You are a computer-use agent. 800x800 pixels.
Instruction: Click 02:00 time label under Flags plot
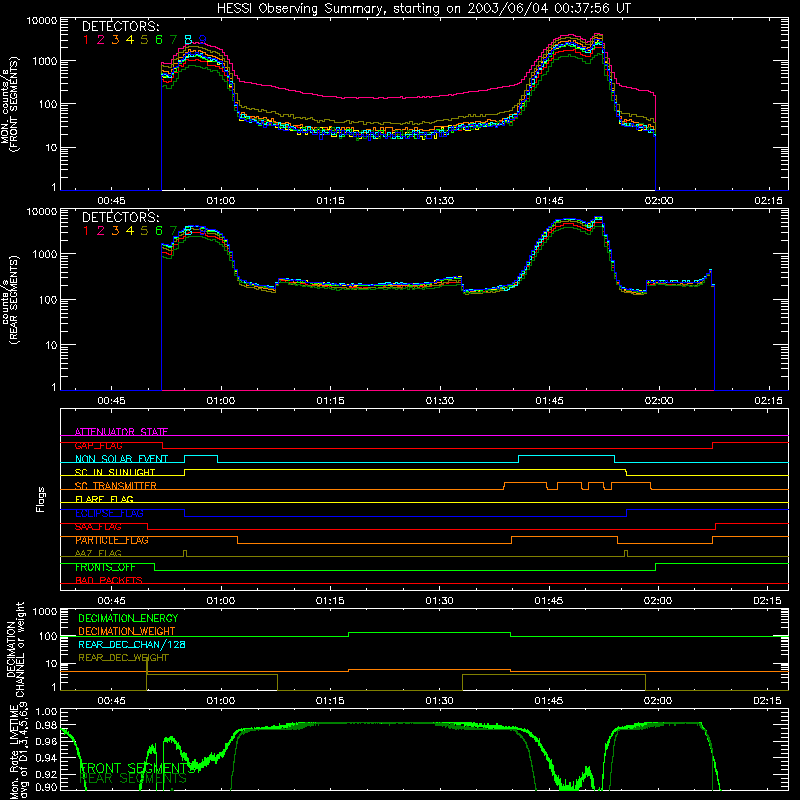pos(658,601)
